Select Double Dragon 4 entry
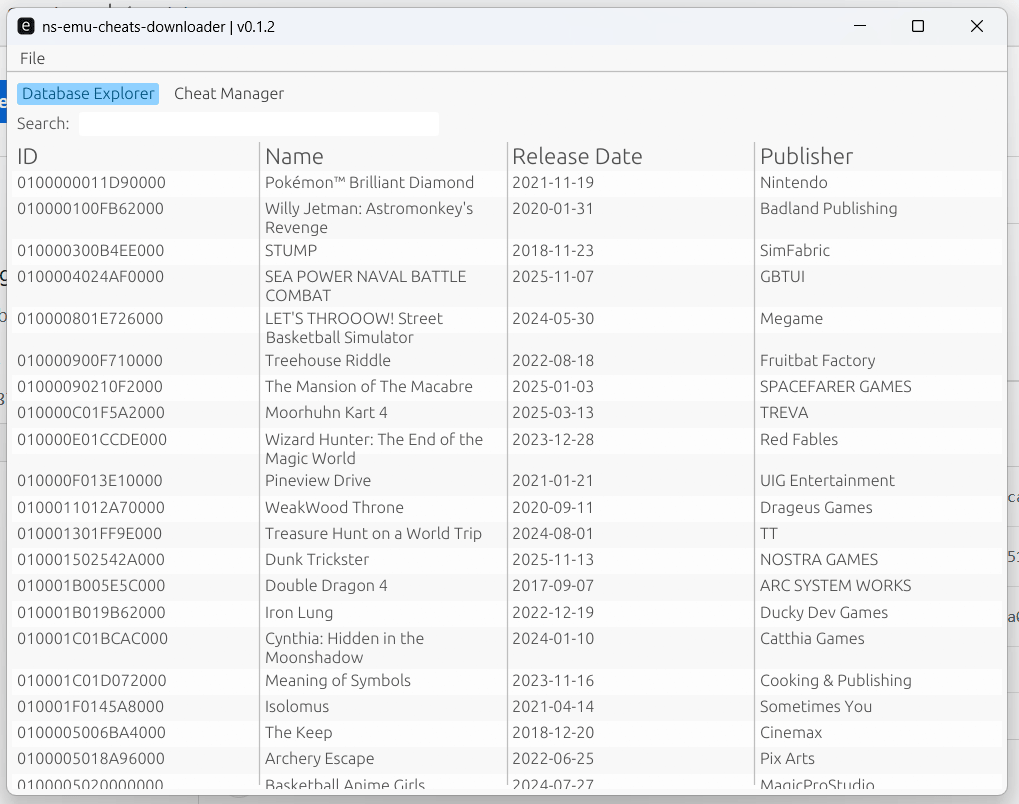This screenshot has height=804, width=1019. pos(326,586)
